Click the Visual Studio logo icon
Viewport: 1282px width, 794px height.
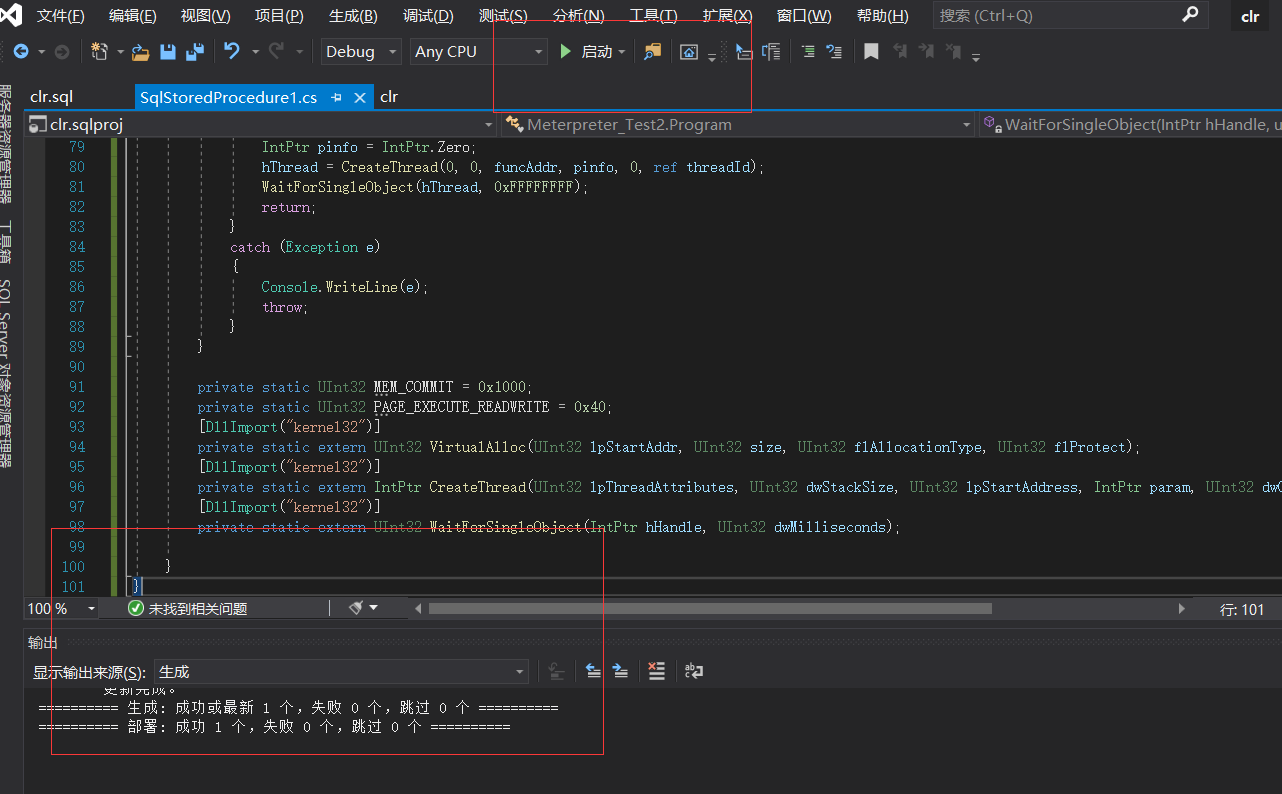click(x=12, y=15)
